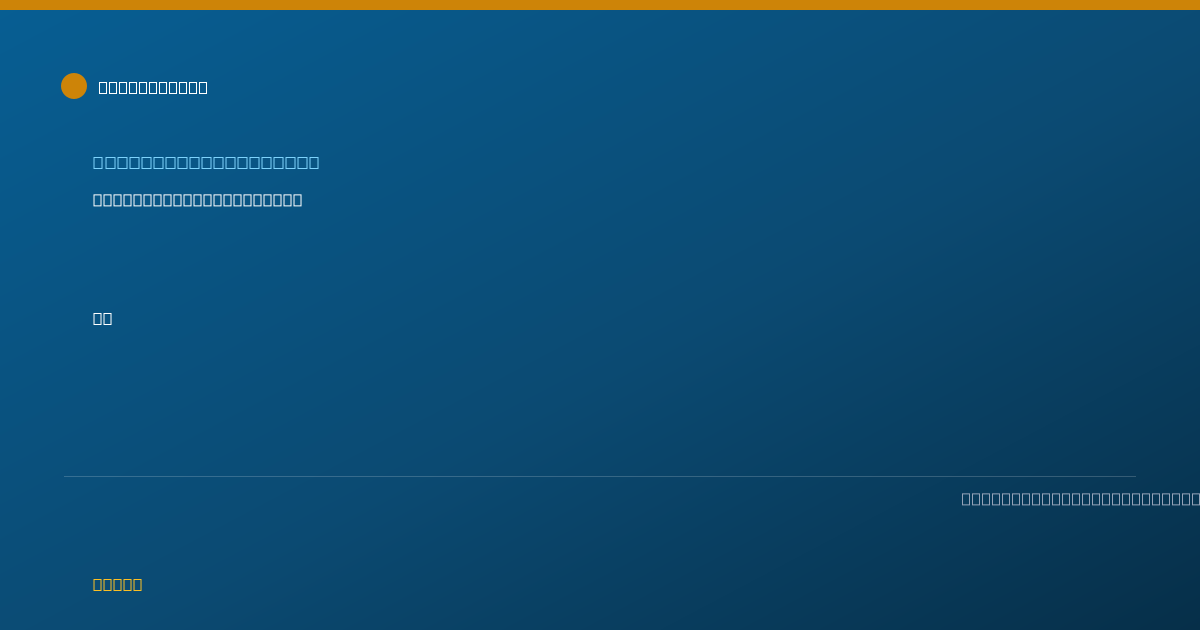Open the light-blue heading line
1200x630 pixels.
206,162
